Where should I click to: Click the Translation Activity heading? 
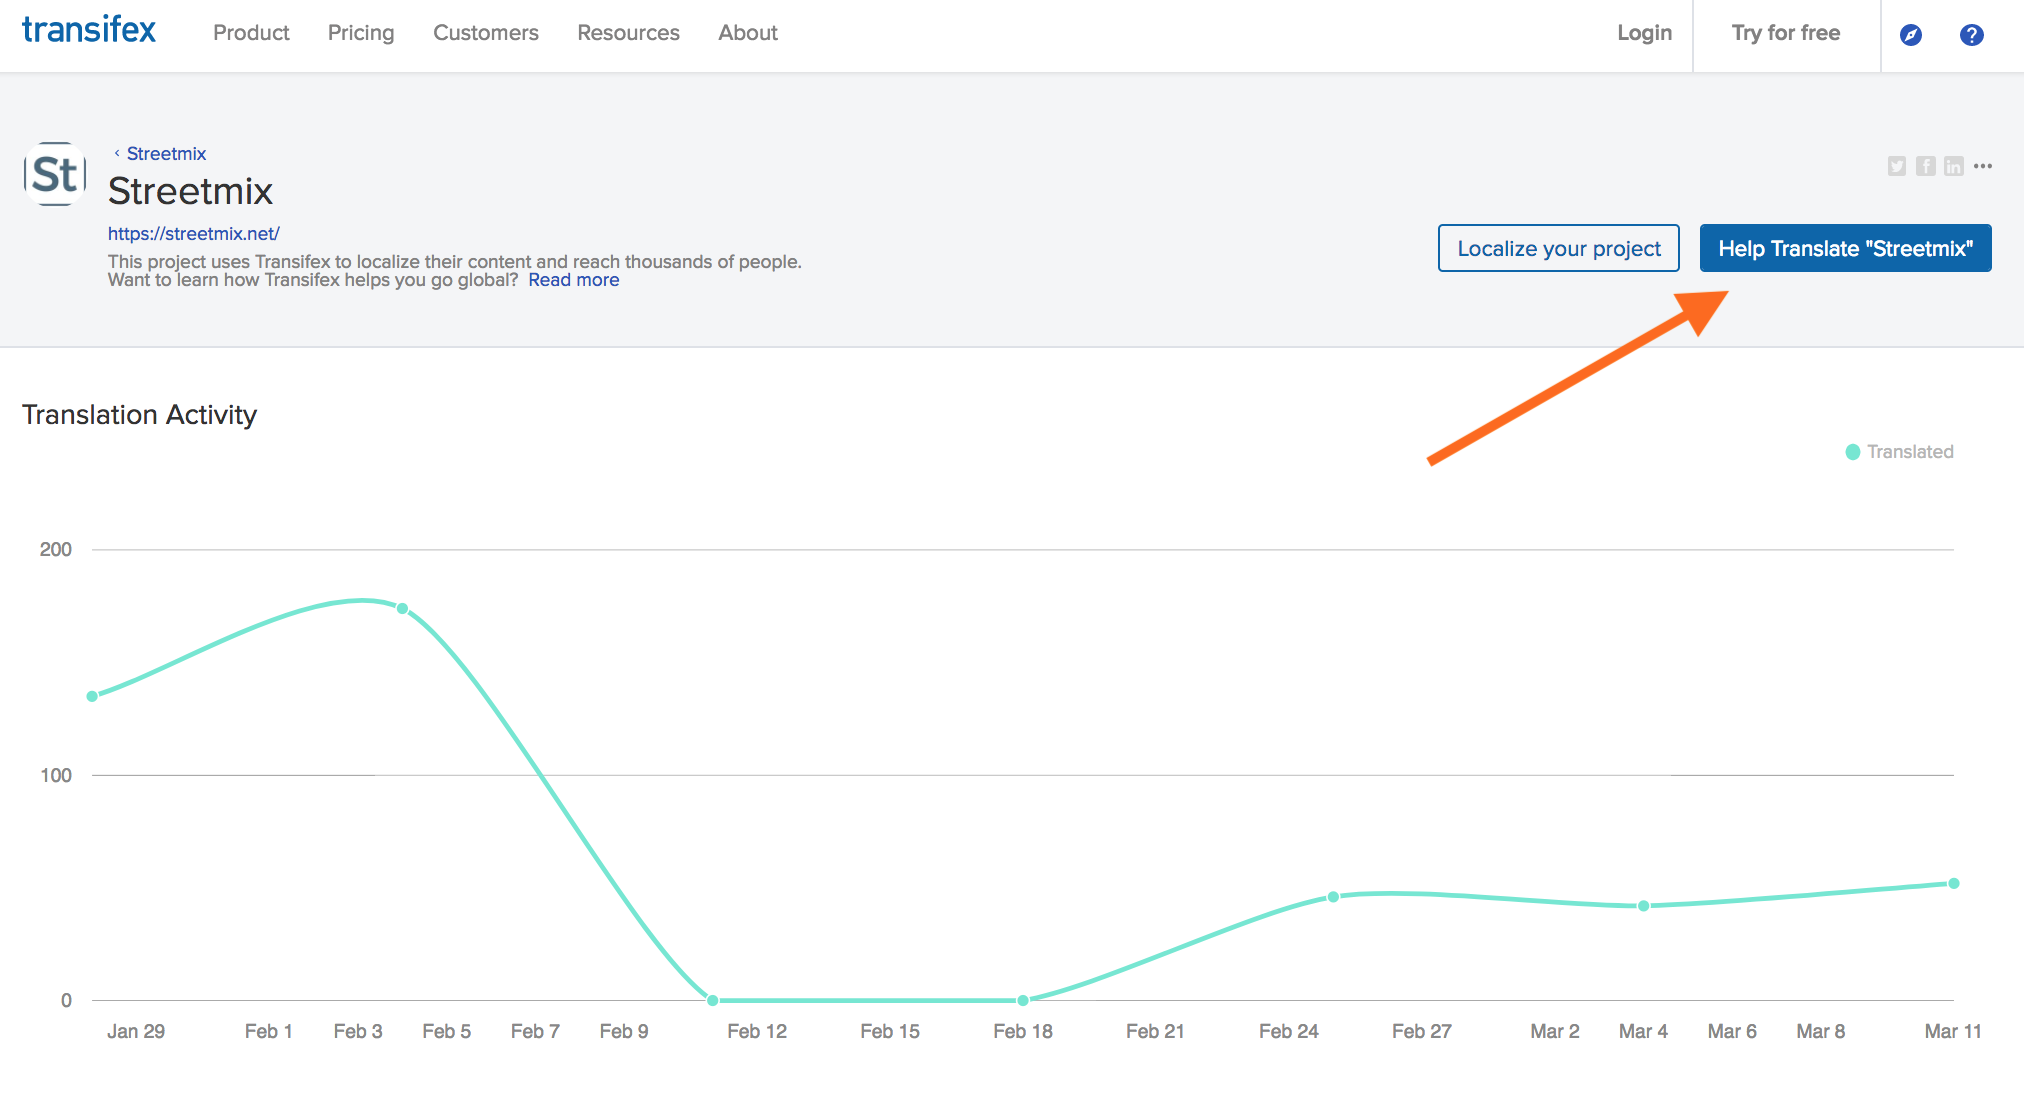point(140,415)
